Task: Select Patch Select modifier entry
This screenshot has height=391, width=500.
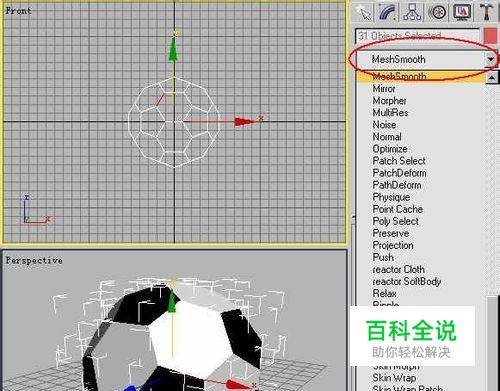Action: click(399, 161)
